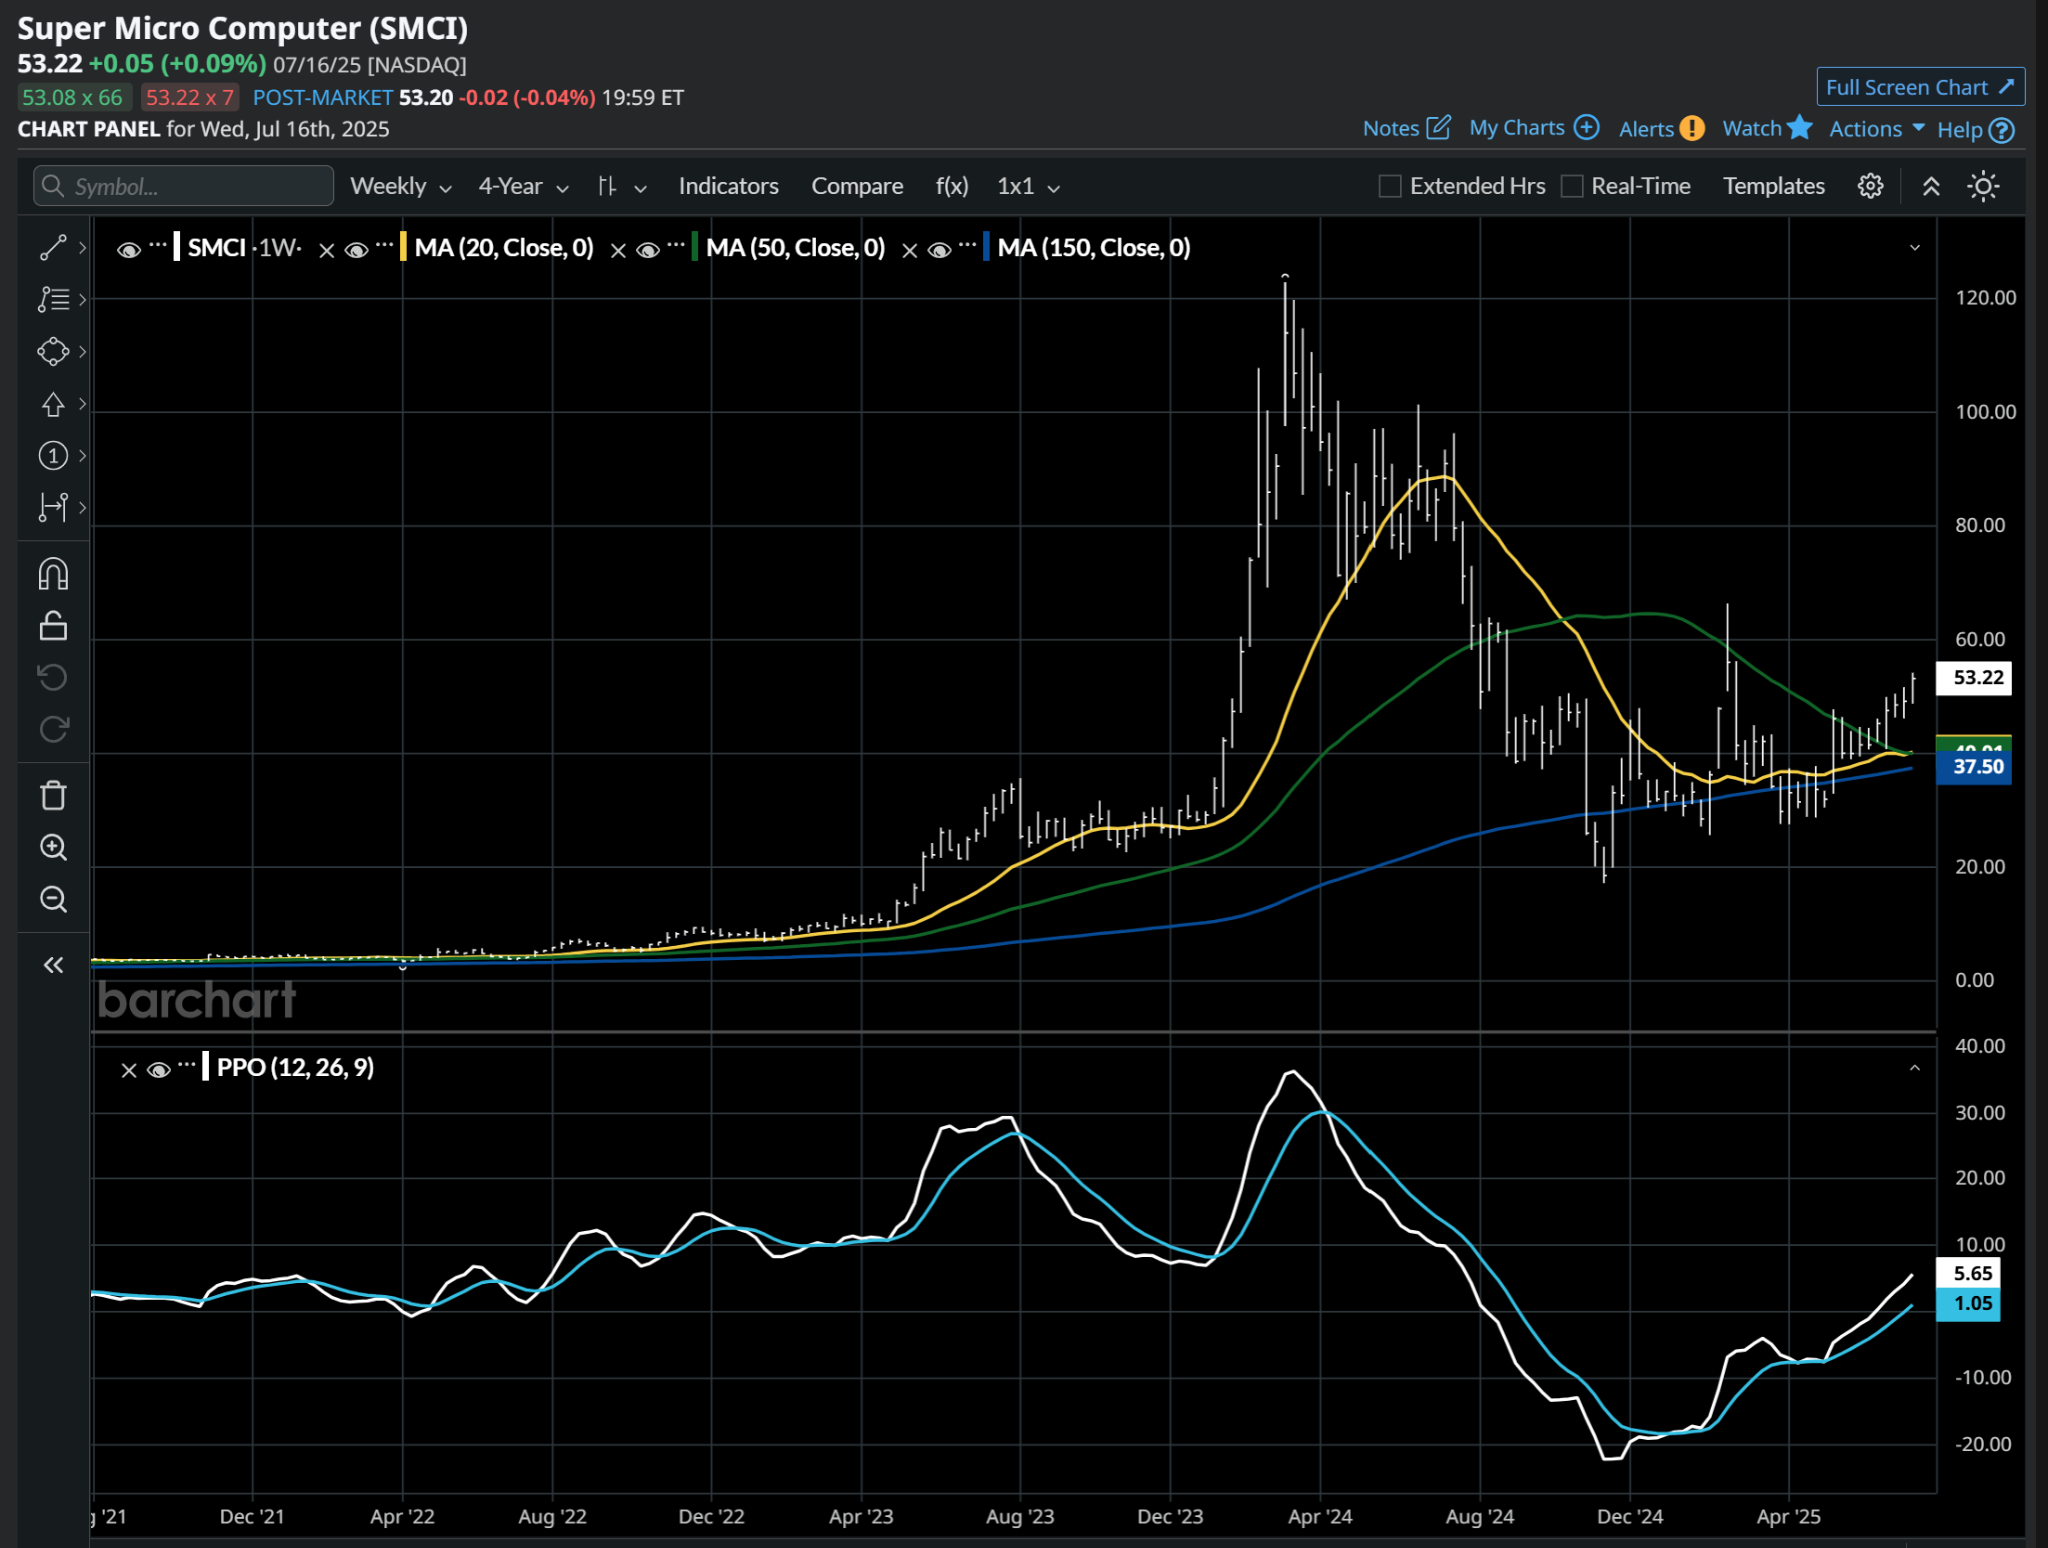Collapse the main chart legend chevron
Image resolution: width=2048 pixels, height=1548 pixels.
coord(1914,247)
